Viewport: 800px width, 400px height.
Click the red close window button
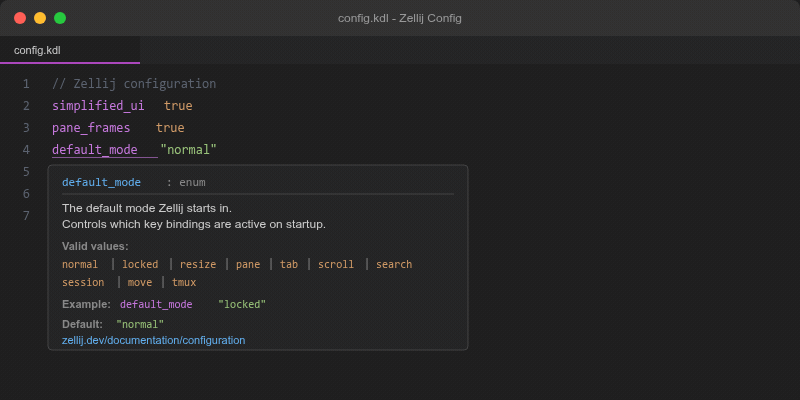20,18
